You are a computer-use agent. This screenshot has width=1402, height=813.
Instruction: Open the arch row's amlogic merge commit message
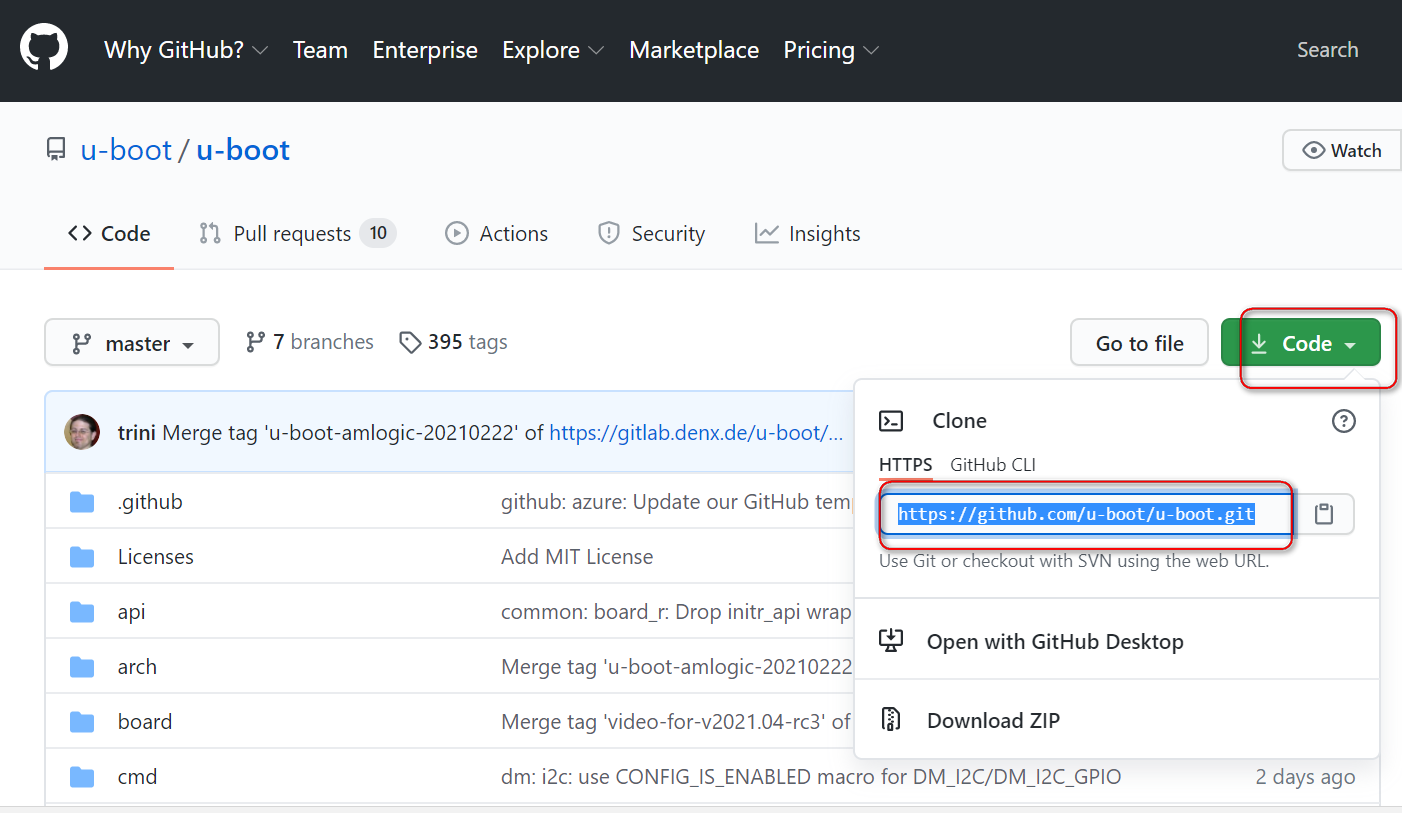[x=677, y=667]
